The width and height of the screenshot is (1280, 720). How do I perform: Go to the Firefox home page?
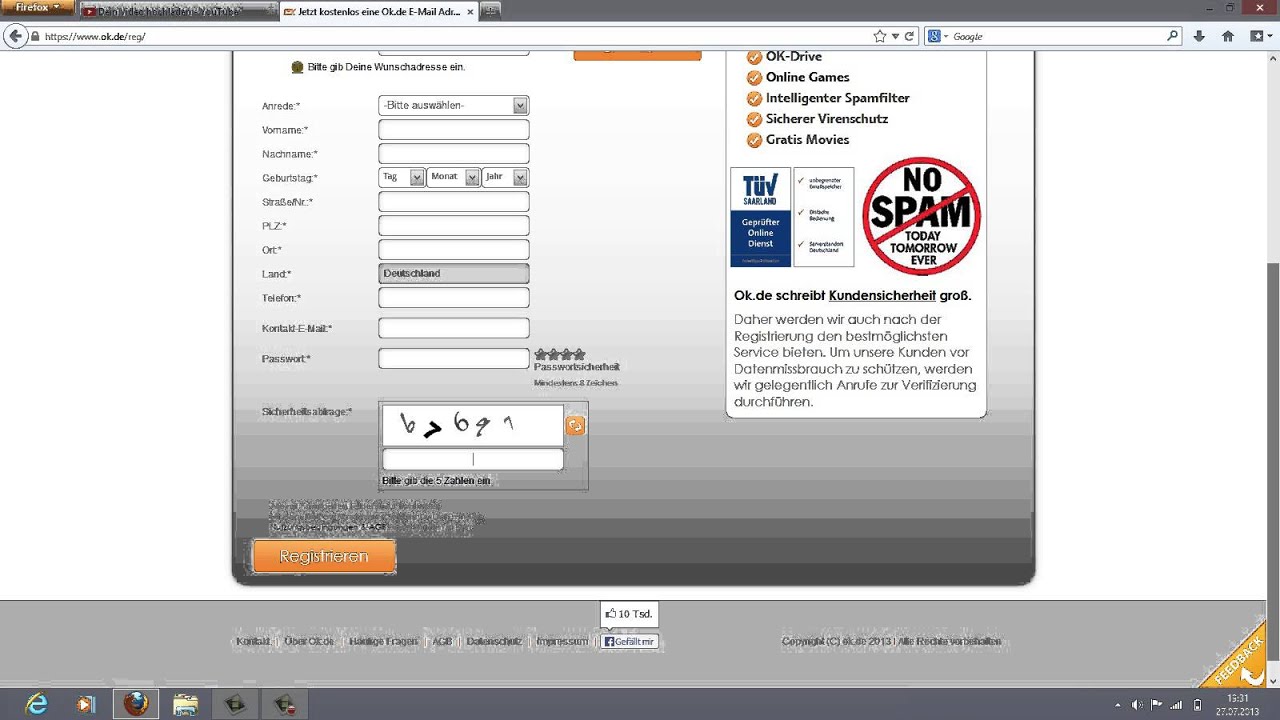1228,36
